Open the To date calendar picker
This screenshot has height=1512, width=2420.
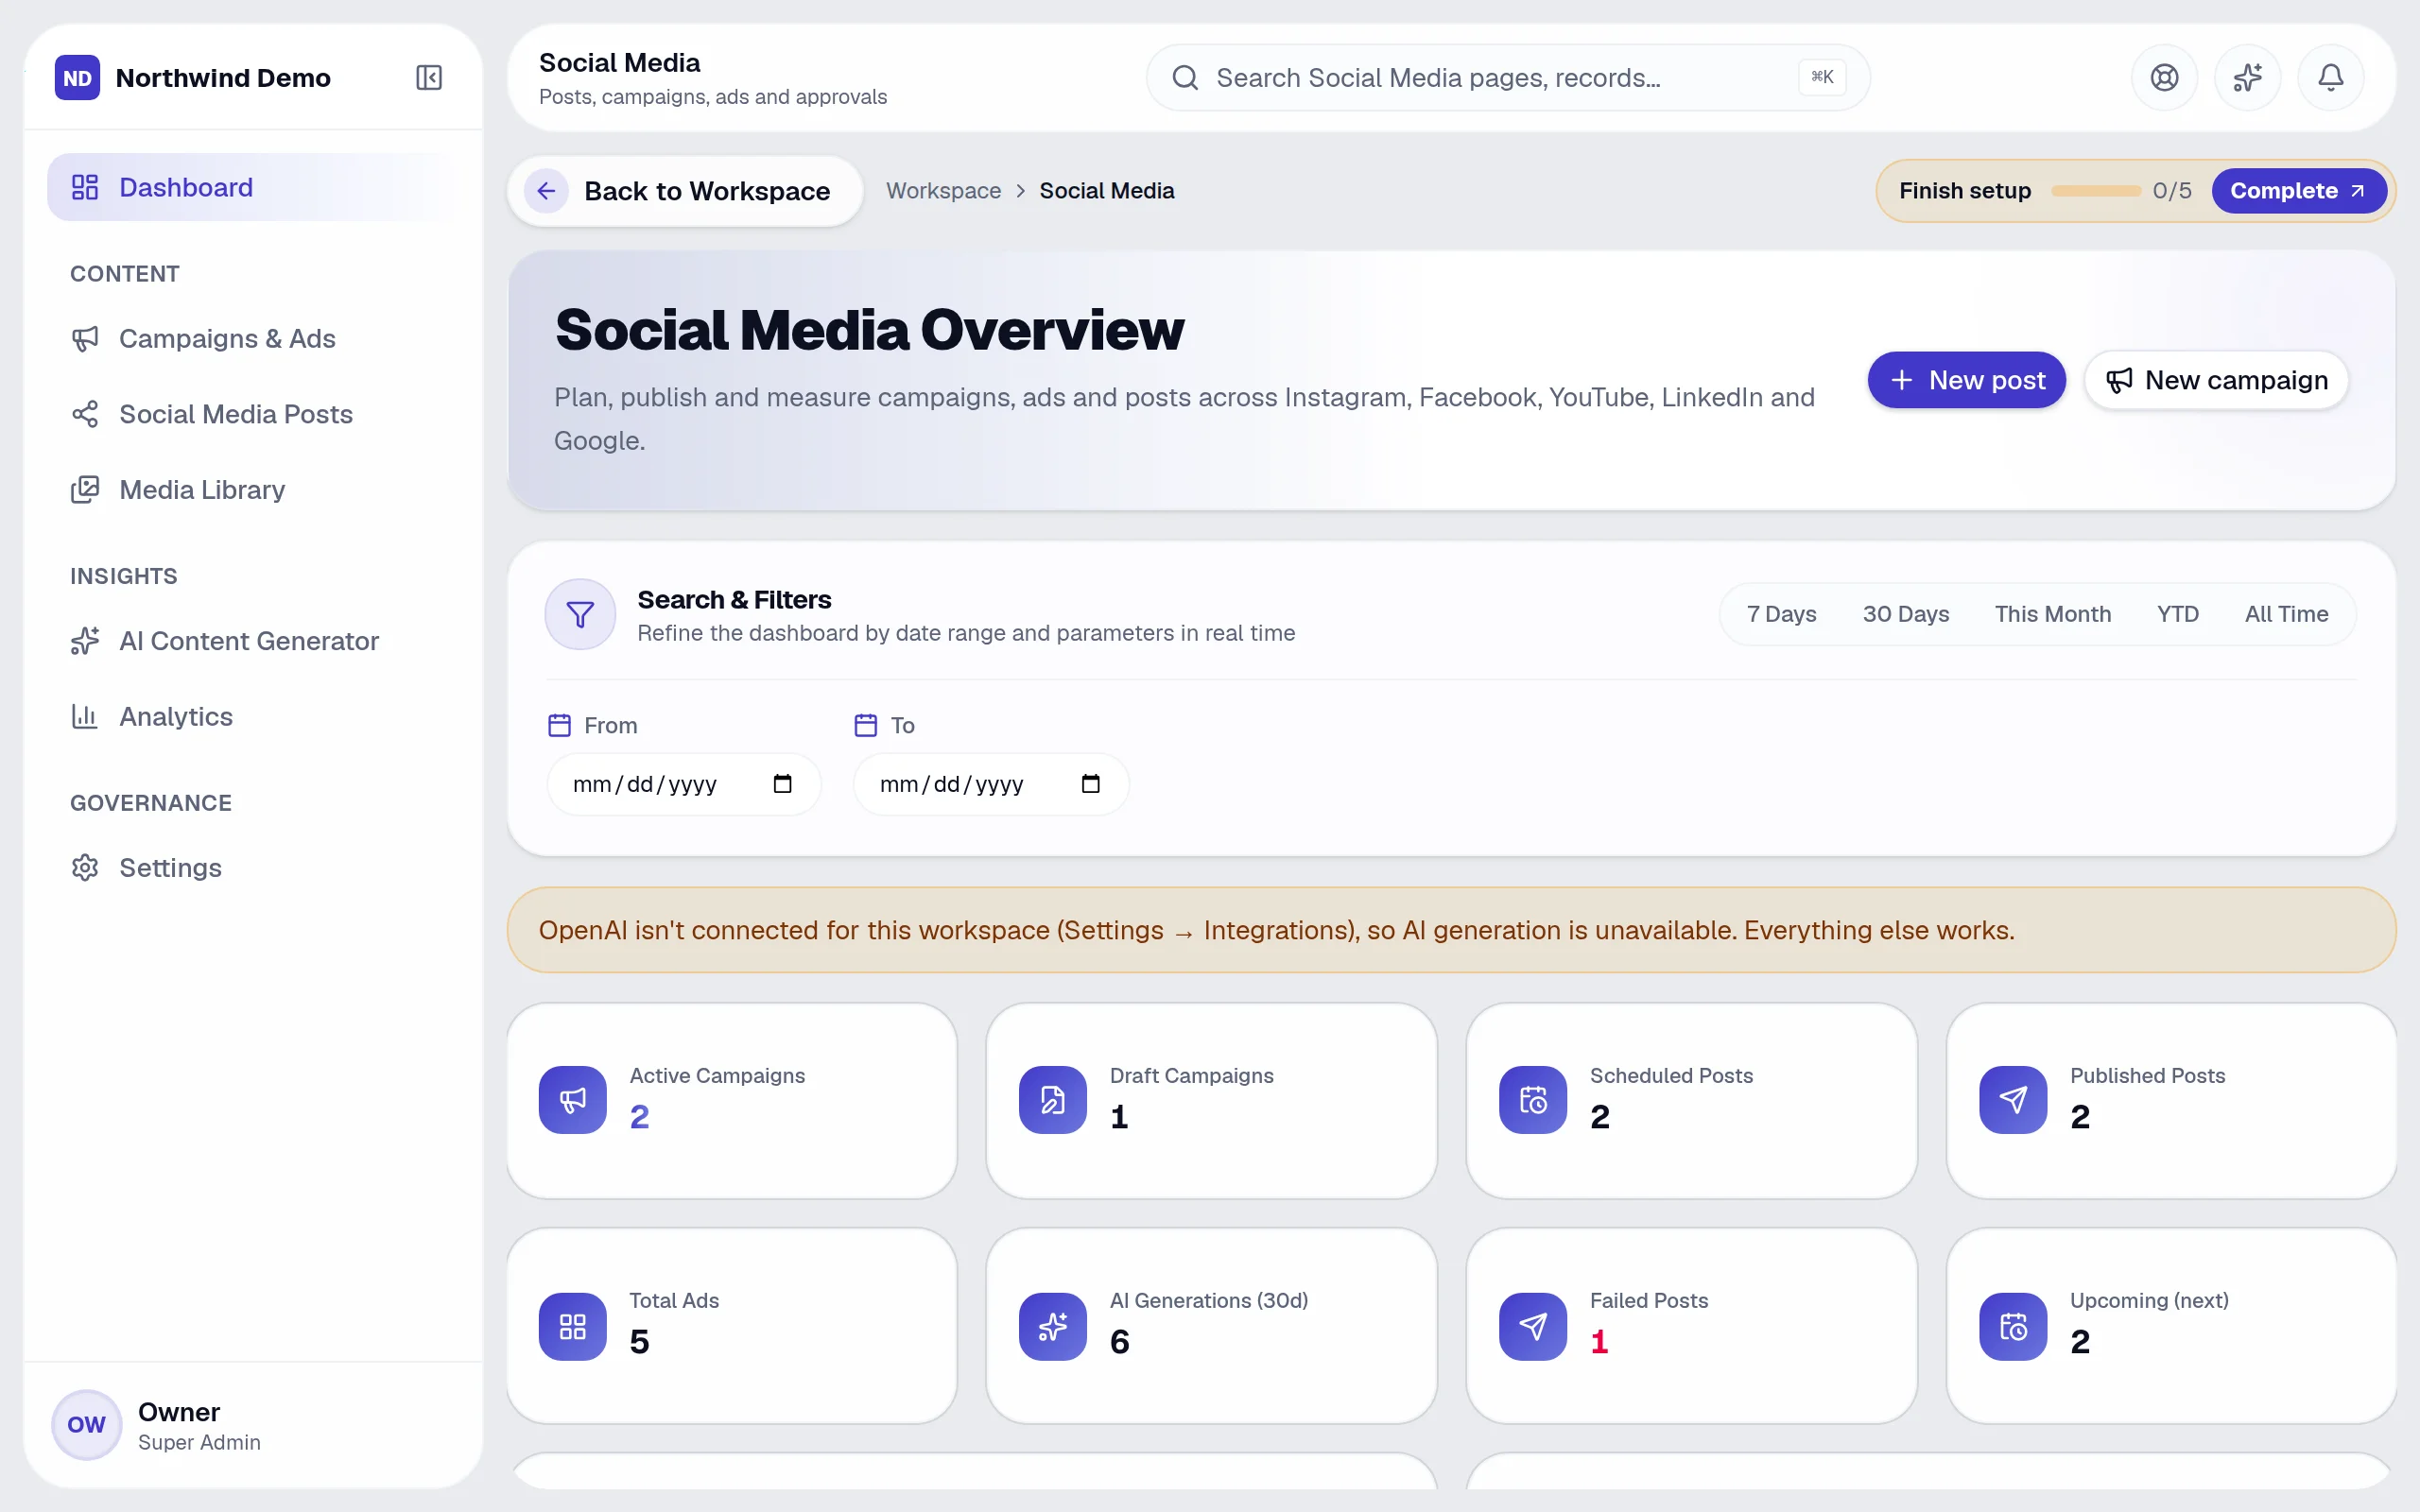coord(1090,784)
